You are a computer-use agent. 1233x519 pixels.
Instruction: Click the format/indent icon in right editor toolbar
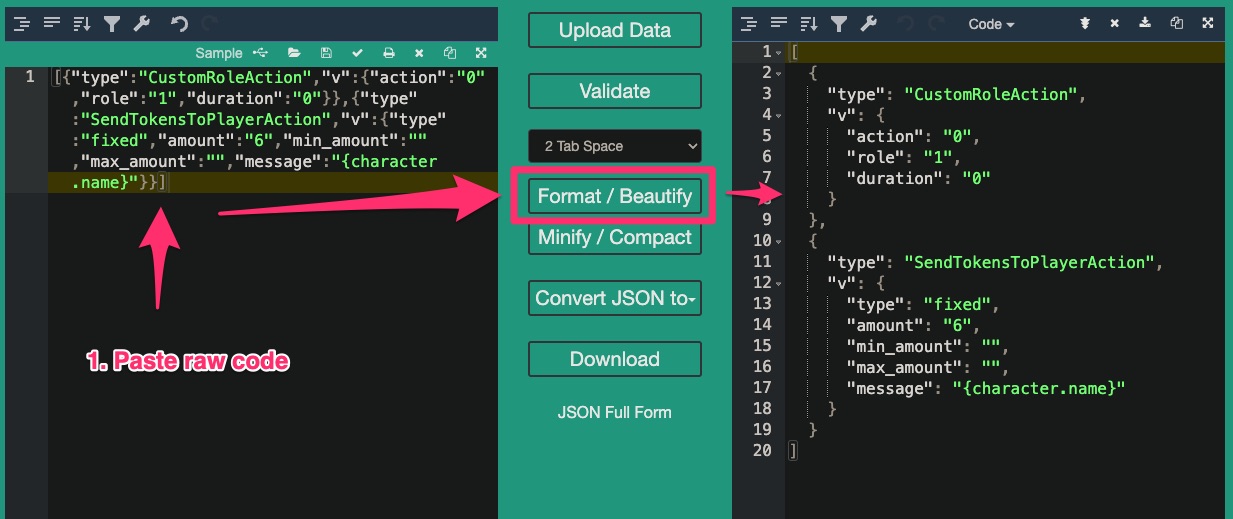(749, 24)
